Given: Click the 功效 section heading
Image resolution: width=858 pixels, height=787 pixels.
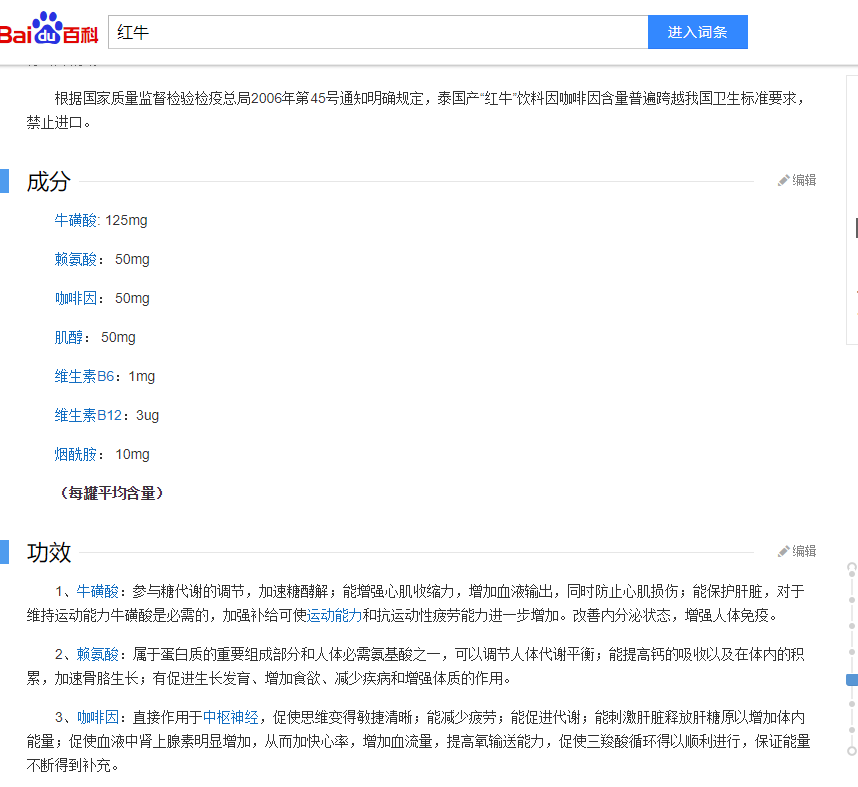Looking at the screenshot, I should pos(49,553).
